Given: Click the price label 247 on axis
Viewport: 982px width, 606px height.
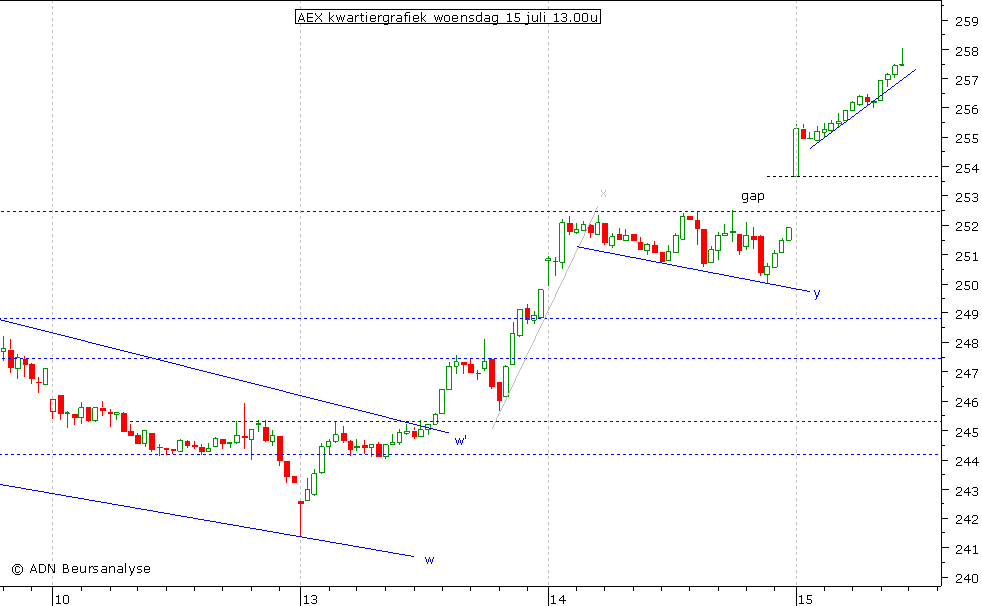Looking at the screenshot, I should 966,373.
